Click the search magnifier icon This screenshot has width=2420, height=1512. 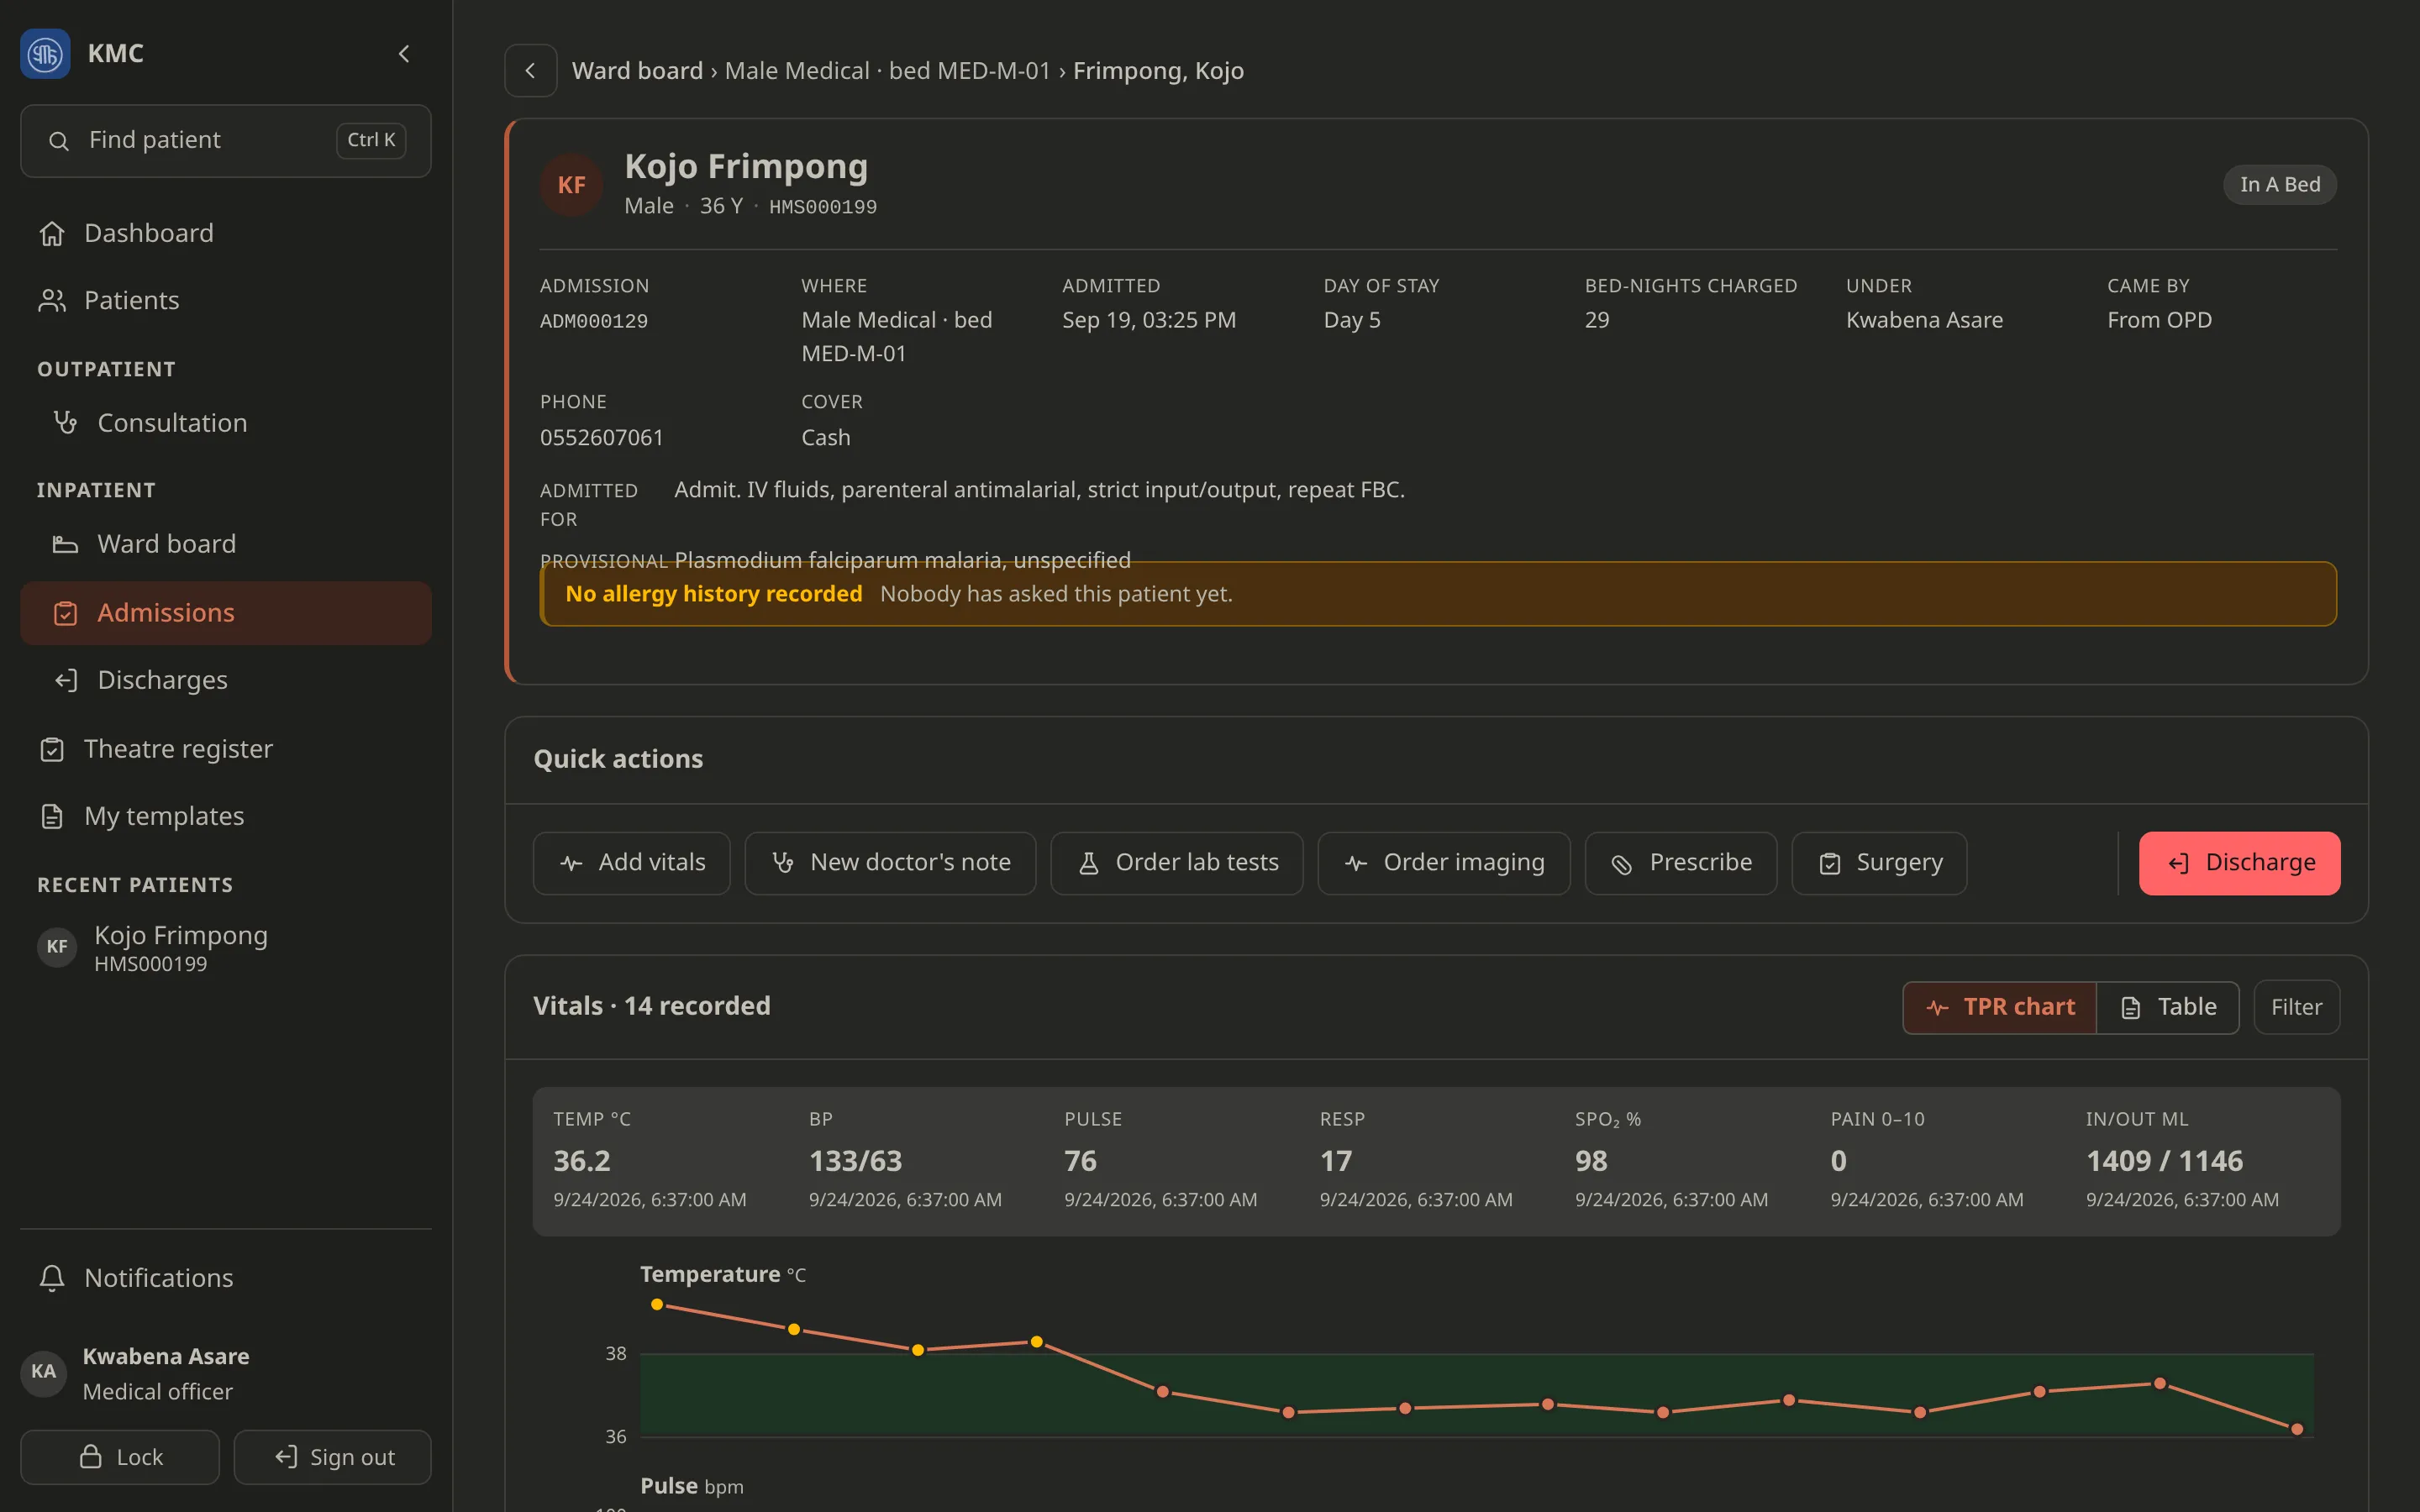pyautogui.click(x=59, y=141)
